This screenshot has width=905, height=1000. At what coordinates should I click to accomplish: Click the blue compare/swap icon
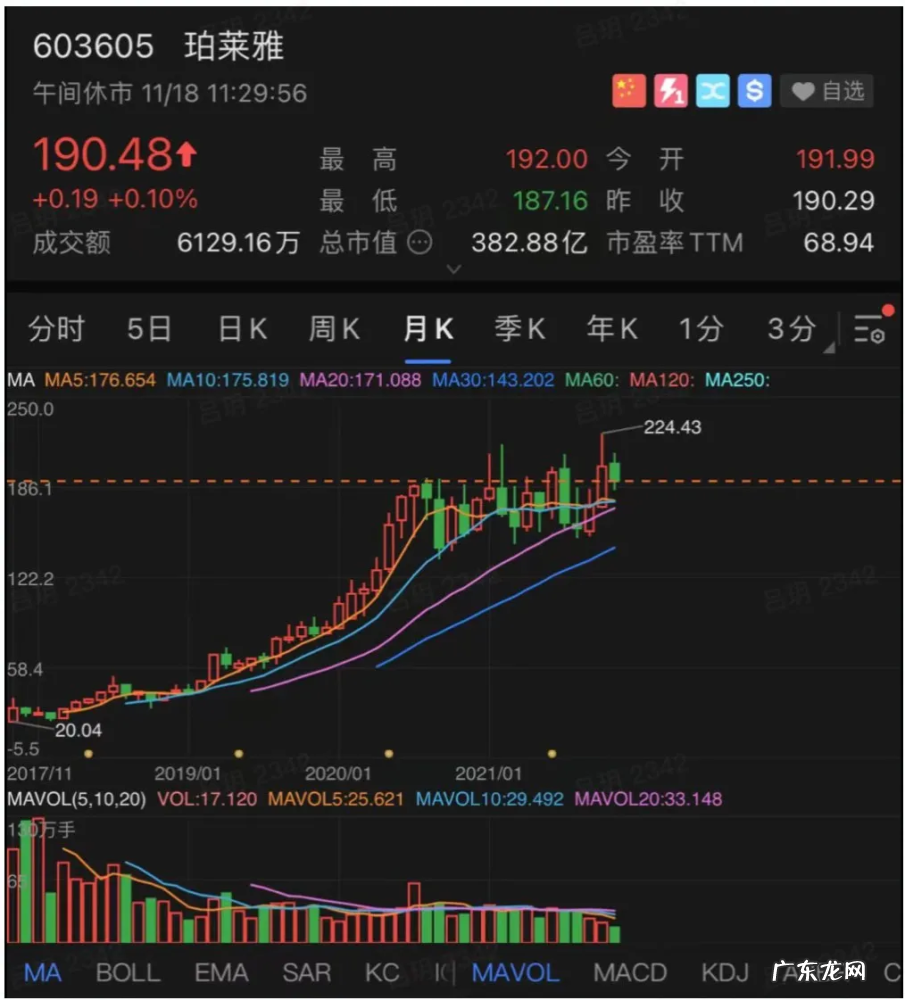[712, 91]
